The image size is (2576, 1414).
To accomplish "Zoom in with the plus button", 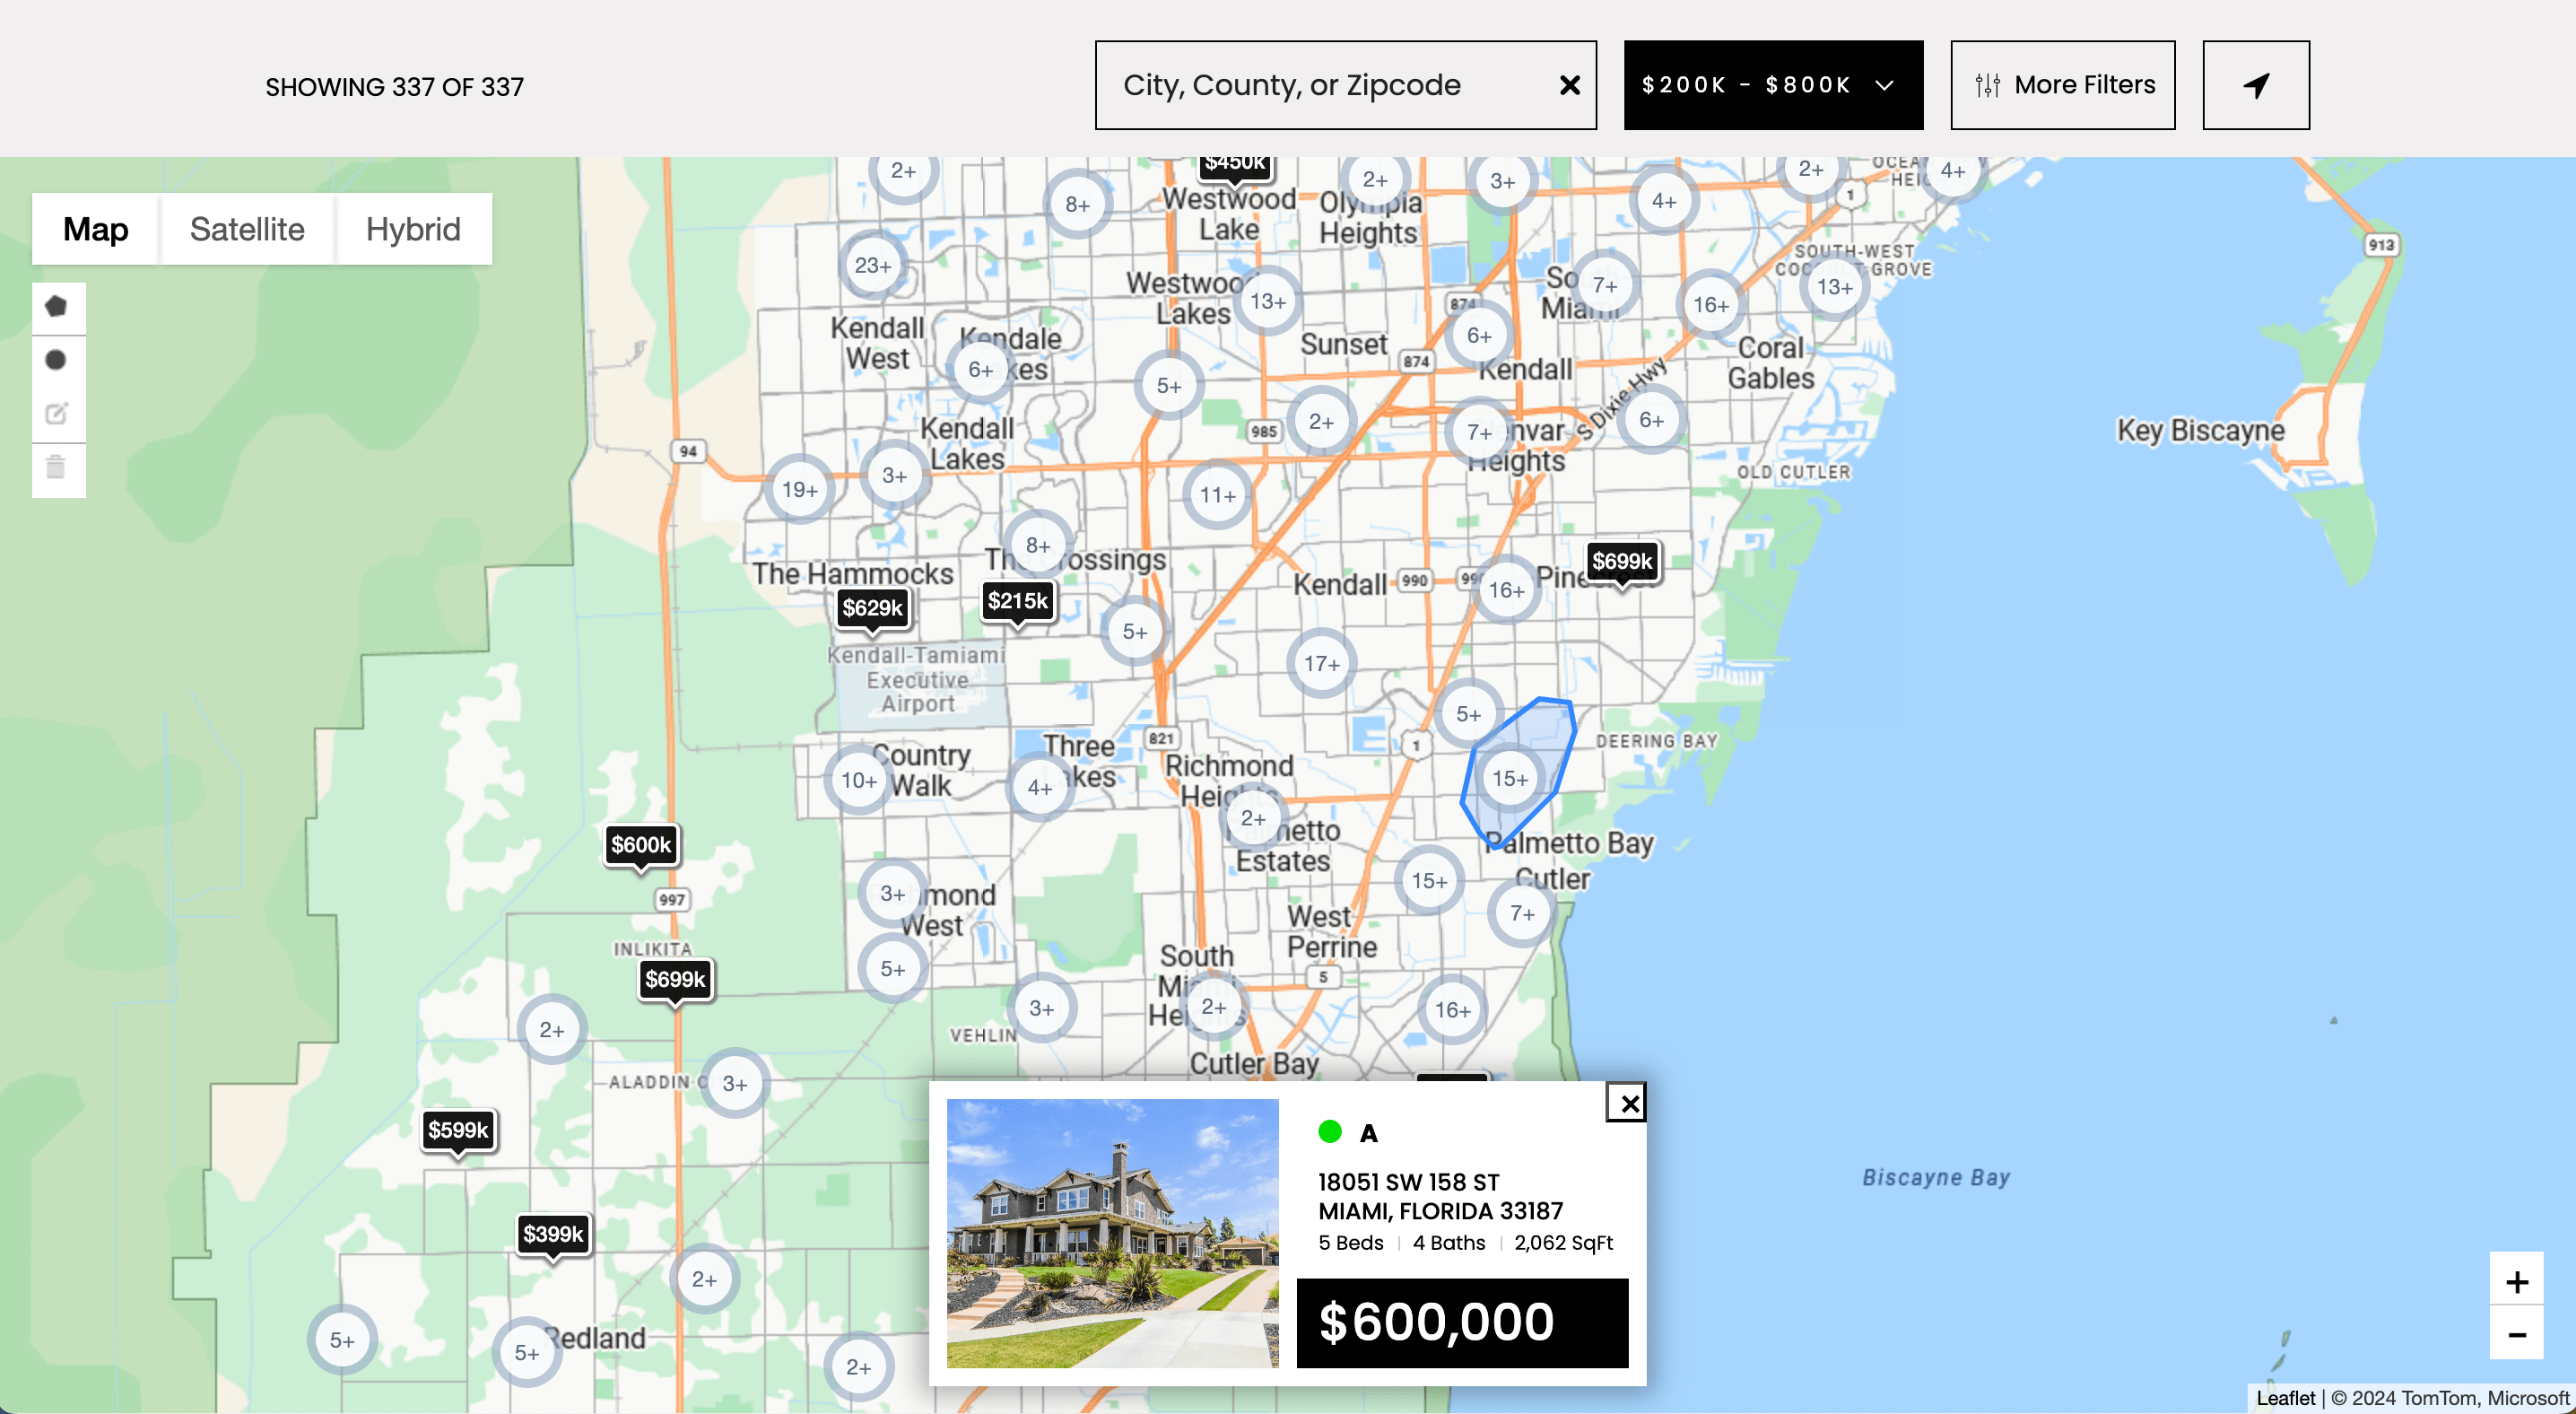I will 2516,1281.
